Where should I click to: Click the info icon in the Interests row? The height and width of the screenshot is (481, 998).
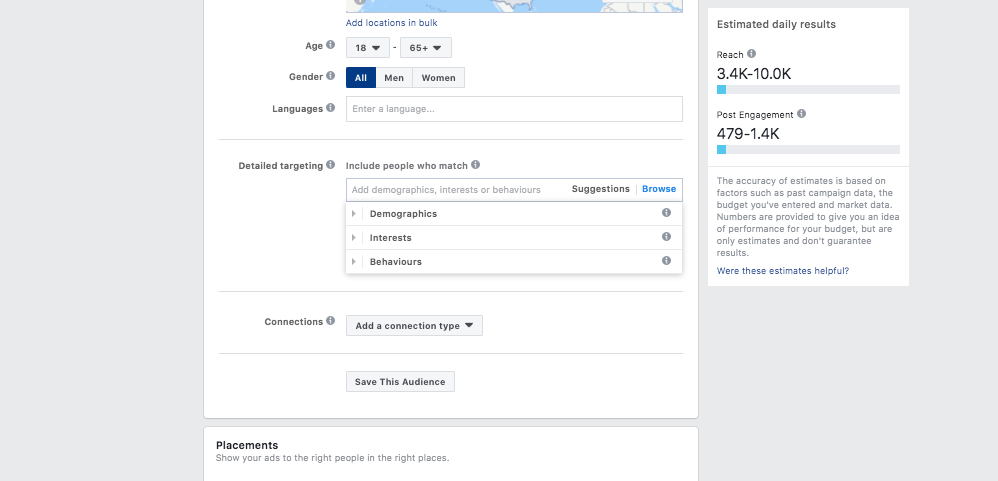click(666, 237)
